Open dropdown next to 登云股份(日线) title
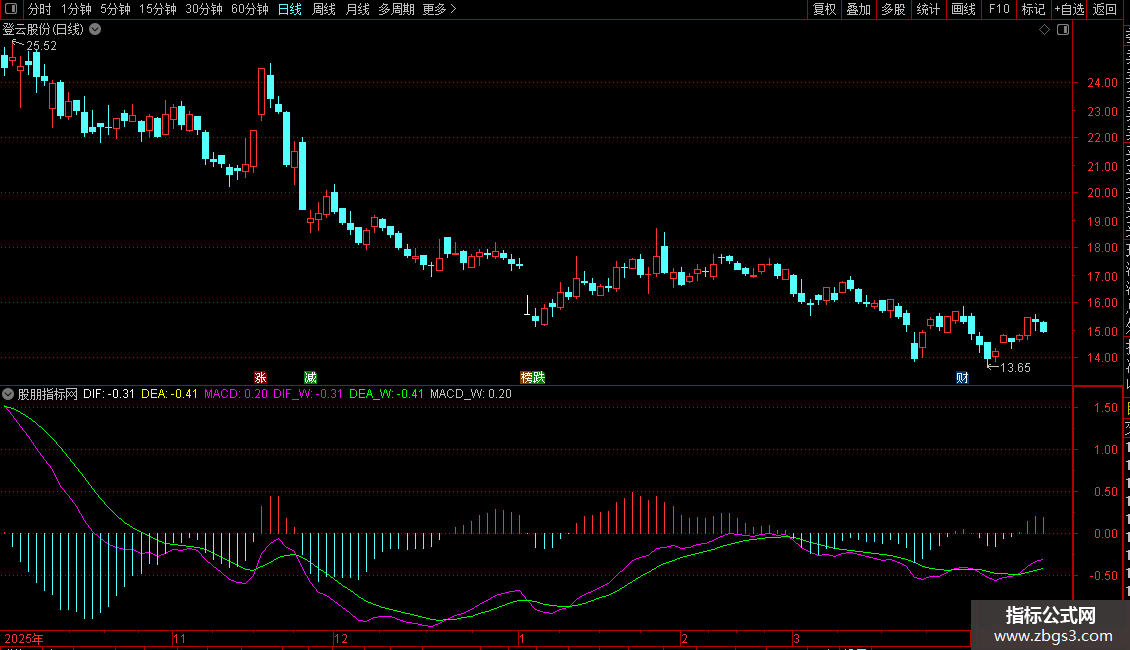Screen dimensions: 1130x650 click(x=95, y=30)
